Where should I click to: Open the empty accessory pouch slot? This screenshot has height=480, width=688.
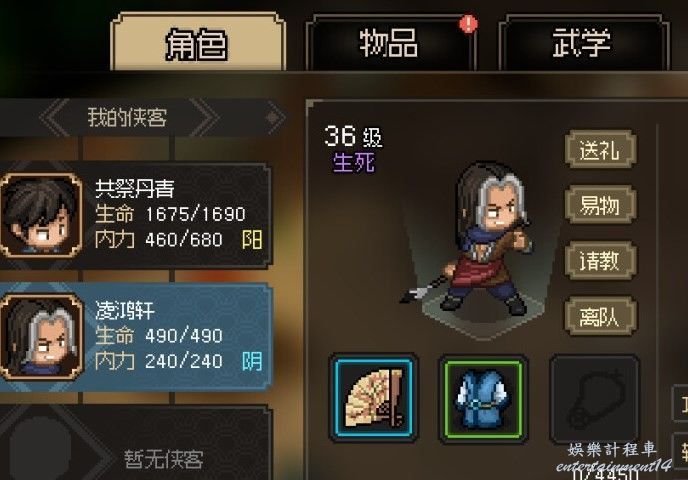[595, 399]
